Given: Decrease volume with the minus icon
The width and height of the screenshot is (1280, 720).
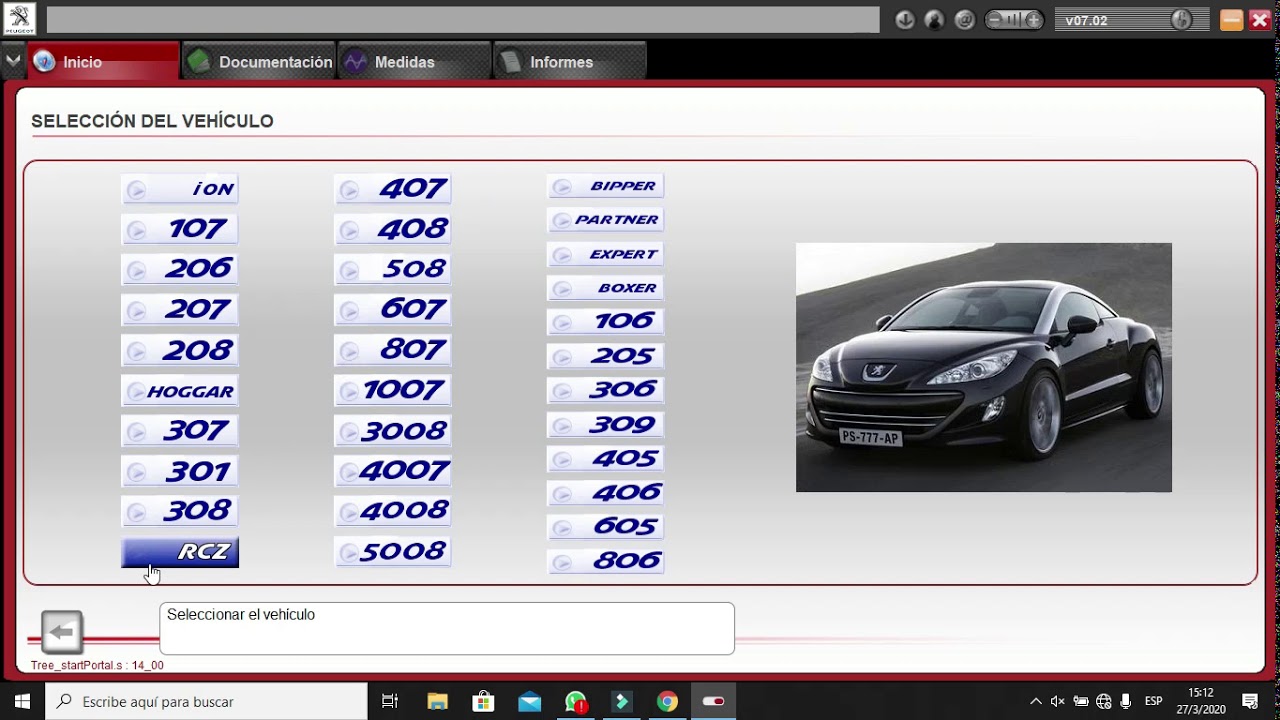Looking at the screenshot, I should [995, 20].
